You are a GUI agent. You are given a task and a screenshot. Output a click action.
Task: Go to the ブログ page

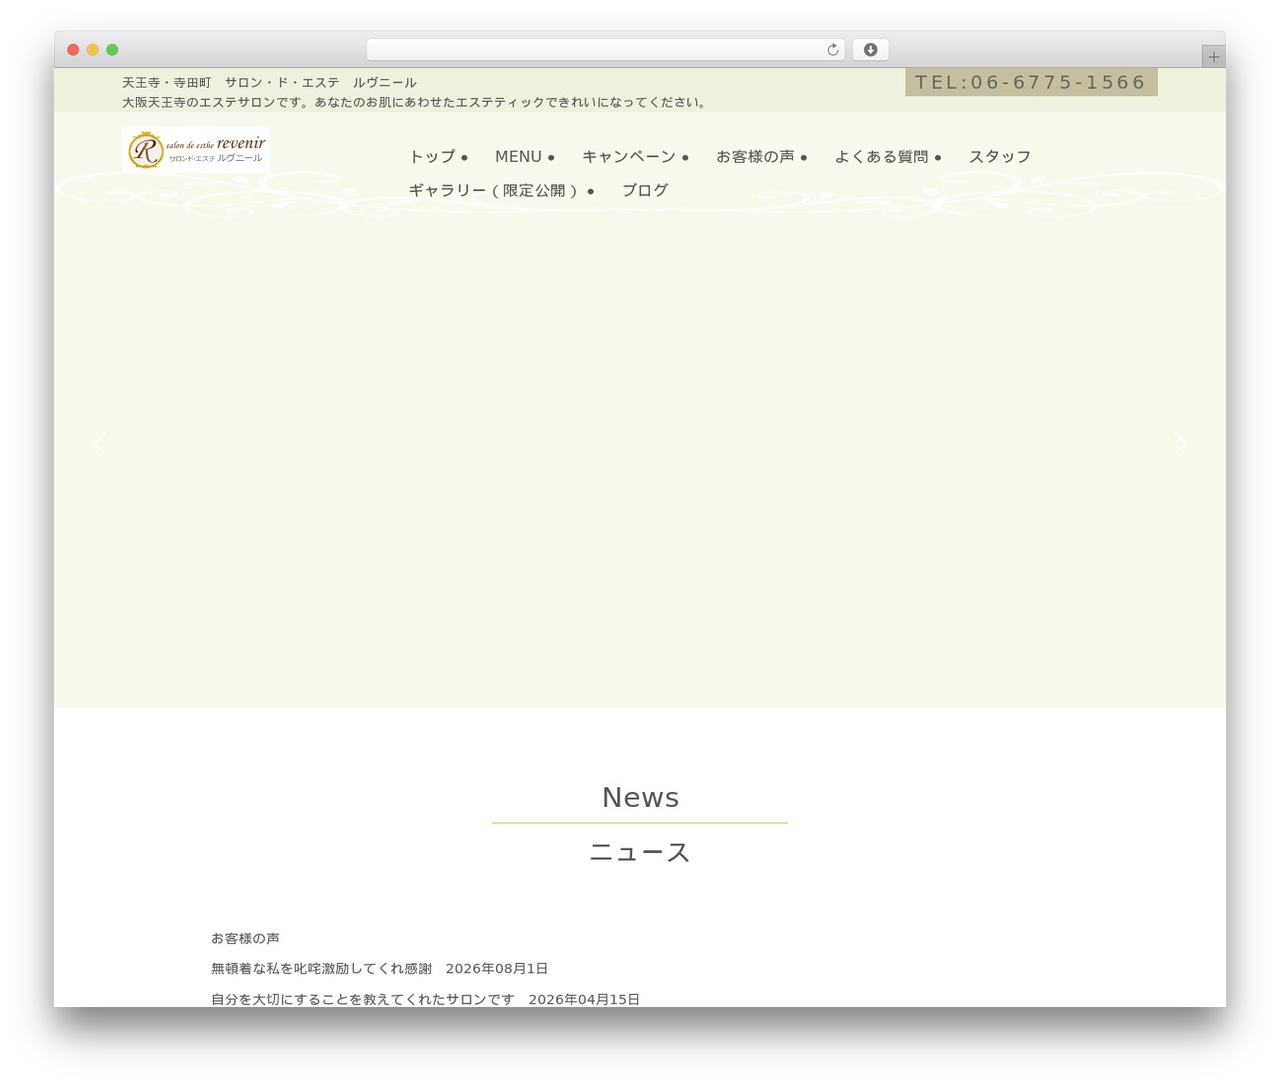(x=645, y=190)
